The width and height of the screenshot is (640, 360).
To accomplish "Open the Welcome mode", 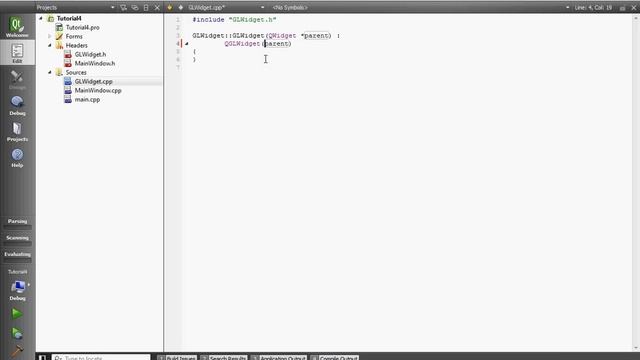I will pos(17,27).
